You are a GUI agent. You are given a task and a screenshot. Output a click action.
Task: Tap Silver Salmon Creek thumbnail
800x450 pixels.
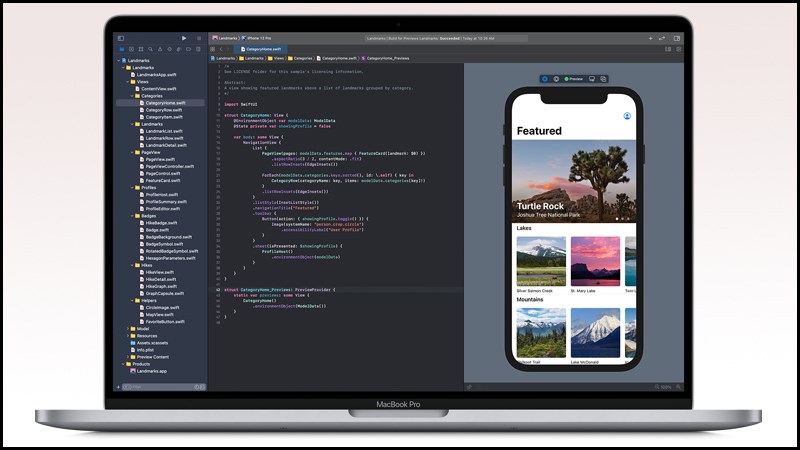[x=541, y=261]
